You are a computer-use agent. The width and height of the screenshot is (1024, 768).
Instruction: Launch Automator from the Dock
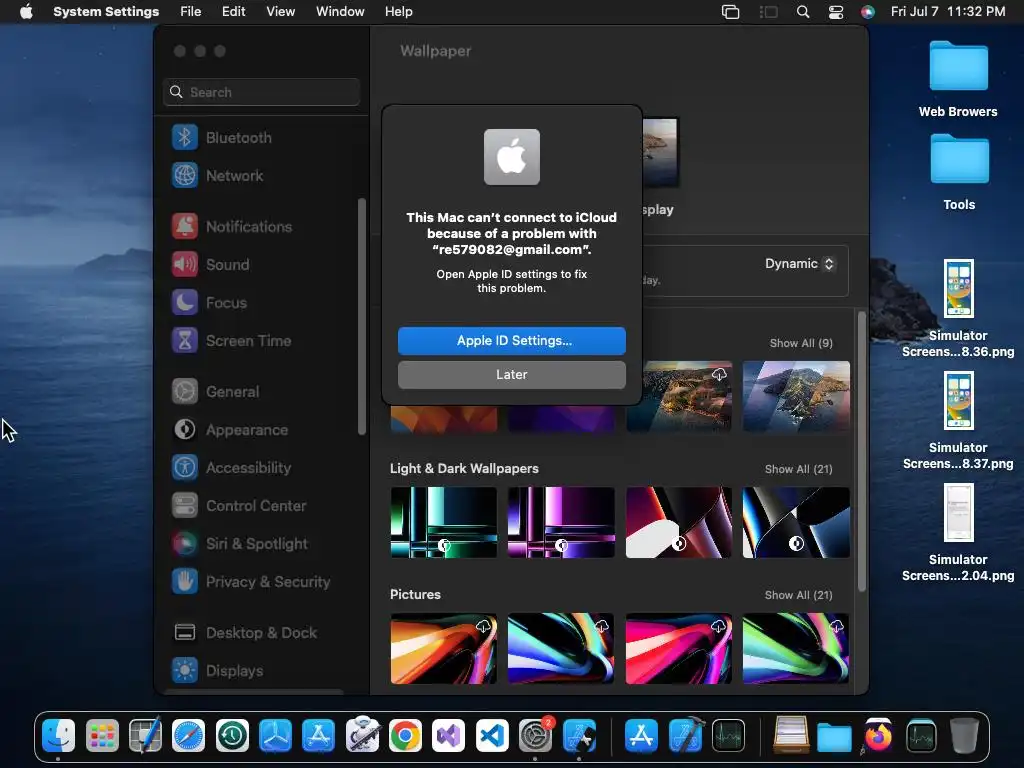(362, 736)
